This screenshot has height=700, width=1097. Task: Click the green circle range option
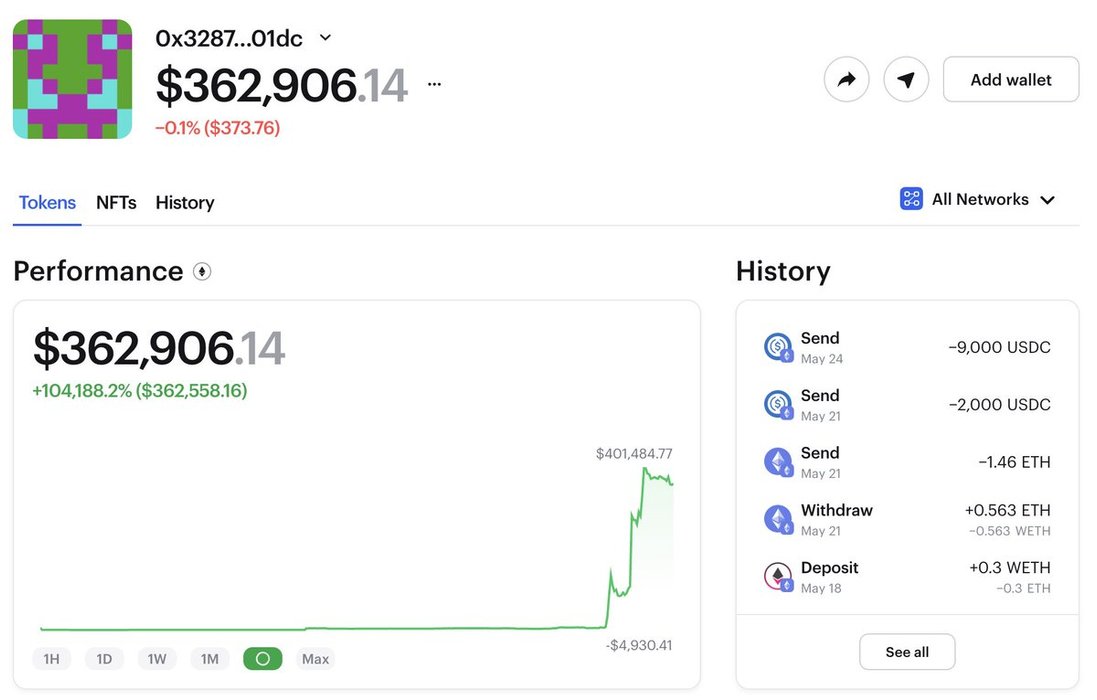(263, 659)
